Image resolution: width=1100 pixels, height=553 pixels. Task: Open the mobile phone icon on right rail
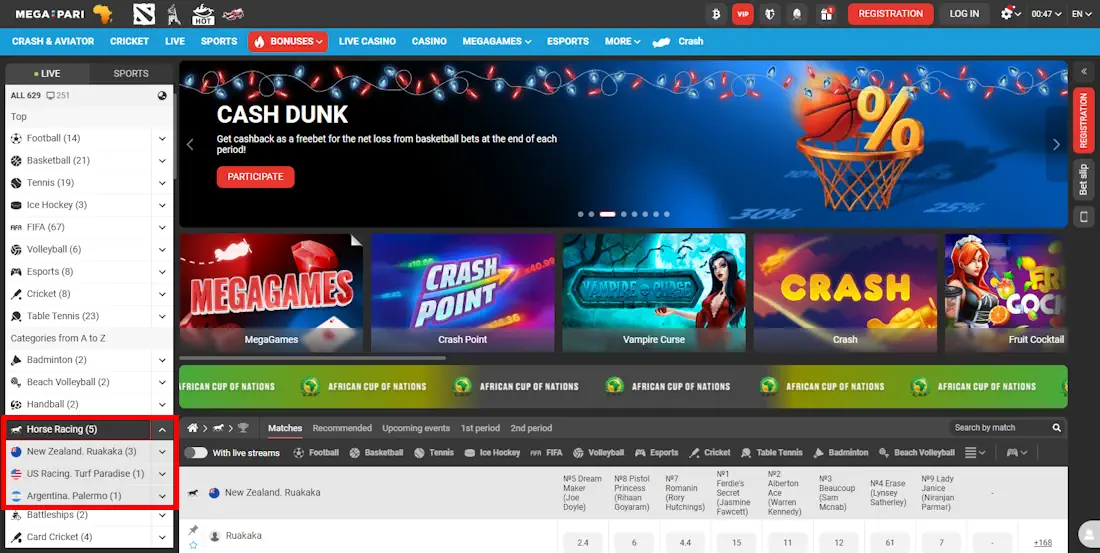pyautogui.click(x=1084, y=217)
